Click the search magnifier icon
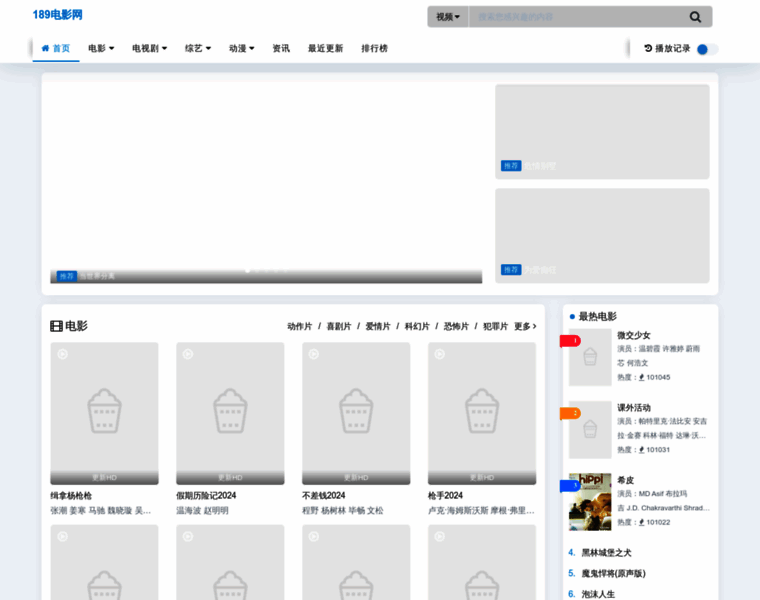 point(695,17)
